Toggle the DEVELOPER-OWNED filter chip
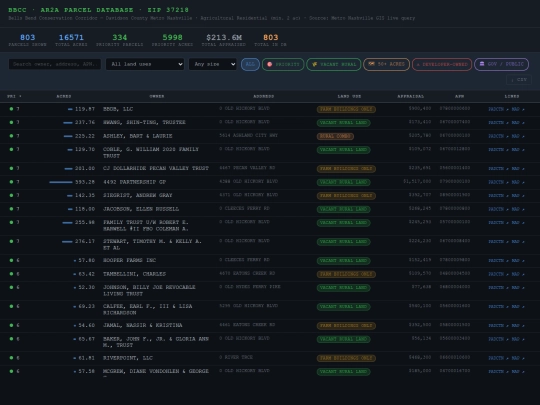 click(x=442, y=64)
